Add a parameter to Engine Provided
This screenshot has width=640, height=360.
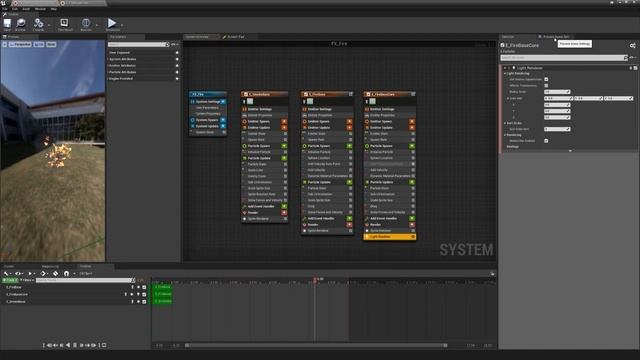point(177,78)
